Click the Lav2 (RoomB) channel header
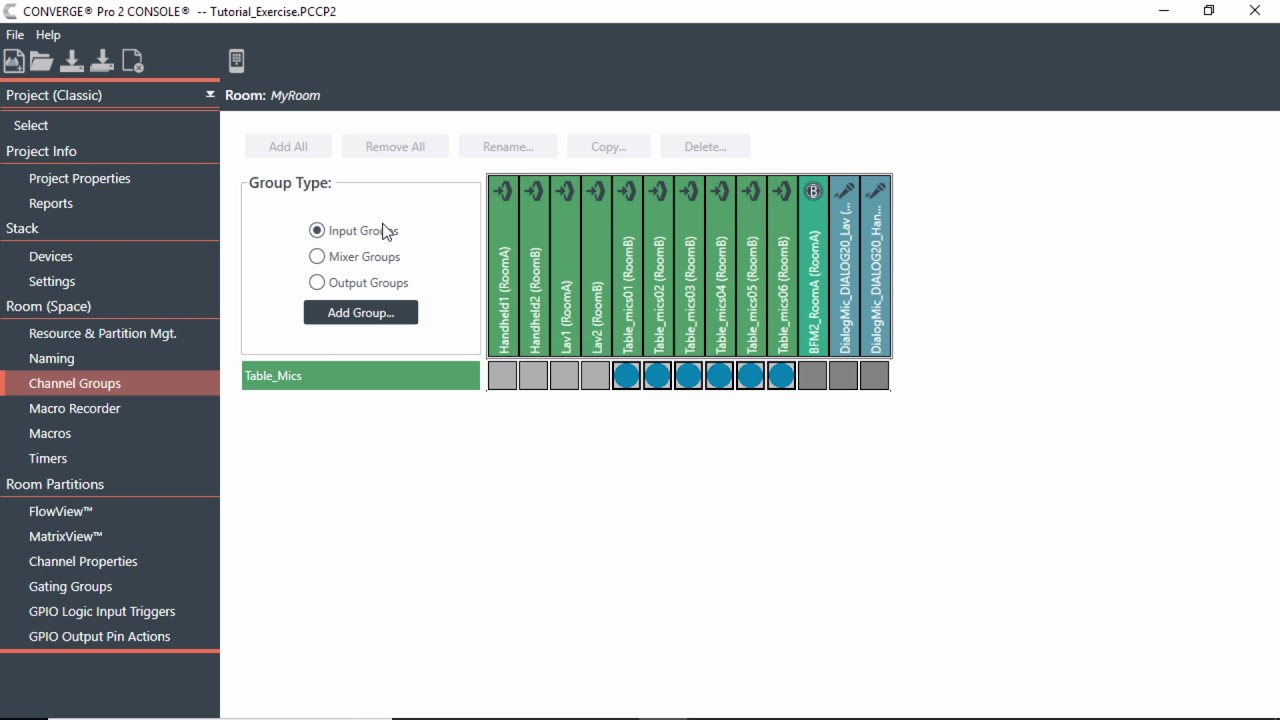1280x720 pixels. pos(596,266)
